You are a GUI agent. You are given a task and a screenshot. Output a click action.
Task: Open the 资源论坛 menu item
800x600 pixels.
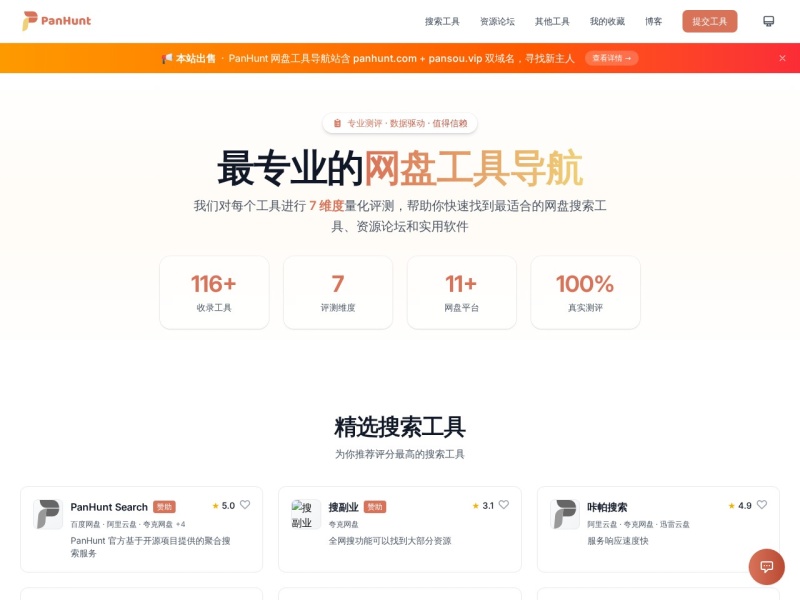tap(497, 21)
